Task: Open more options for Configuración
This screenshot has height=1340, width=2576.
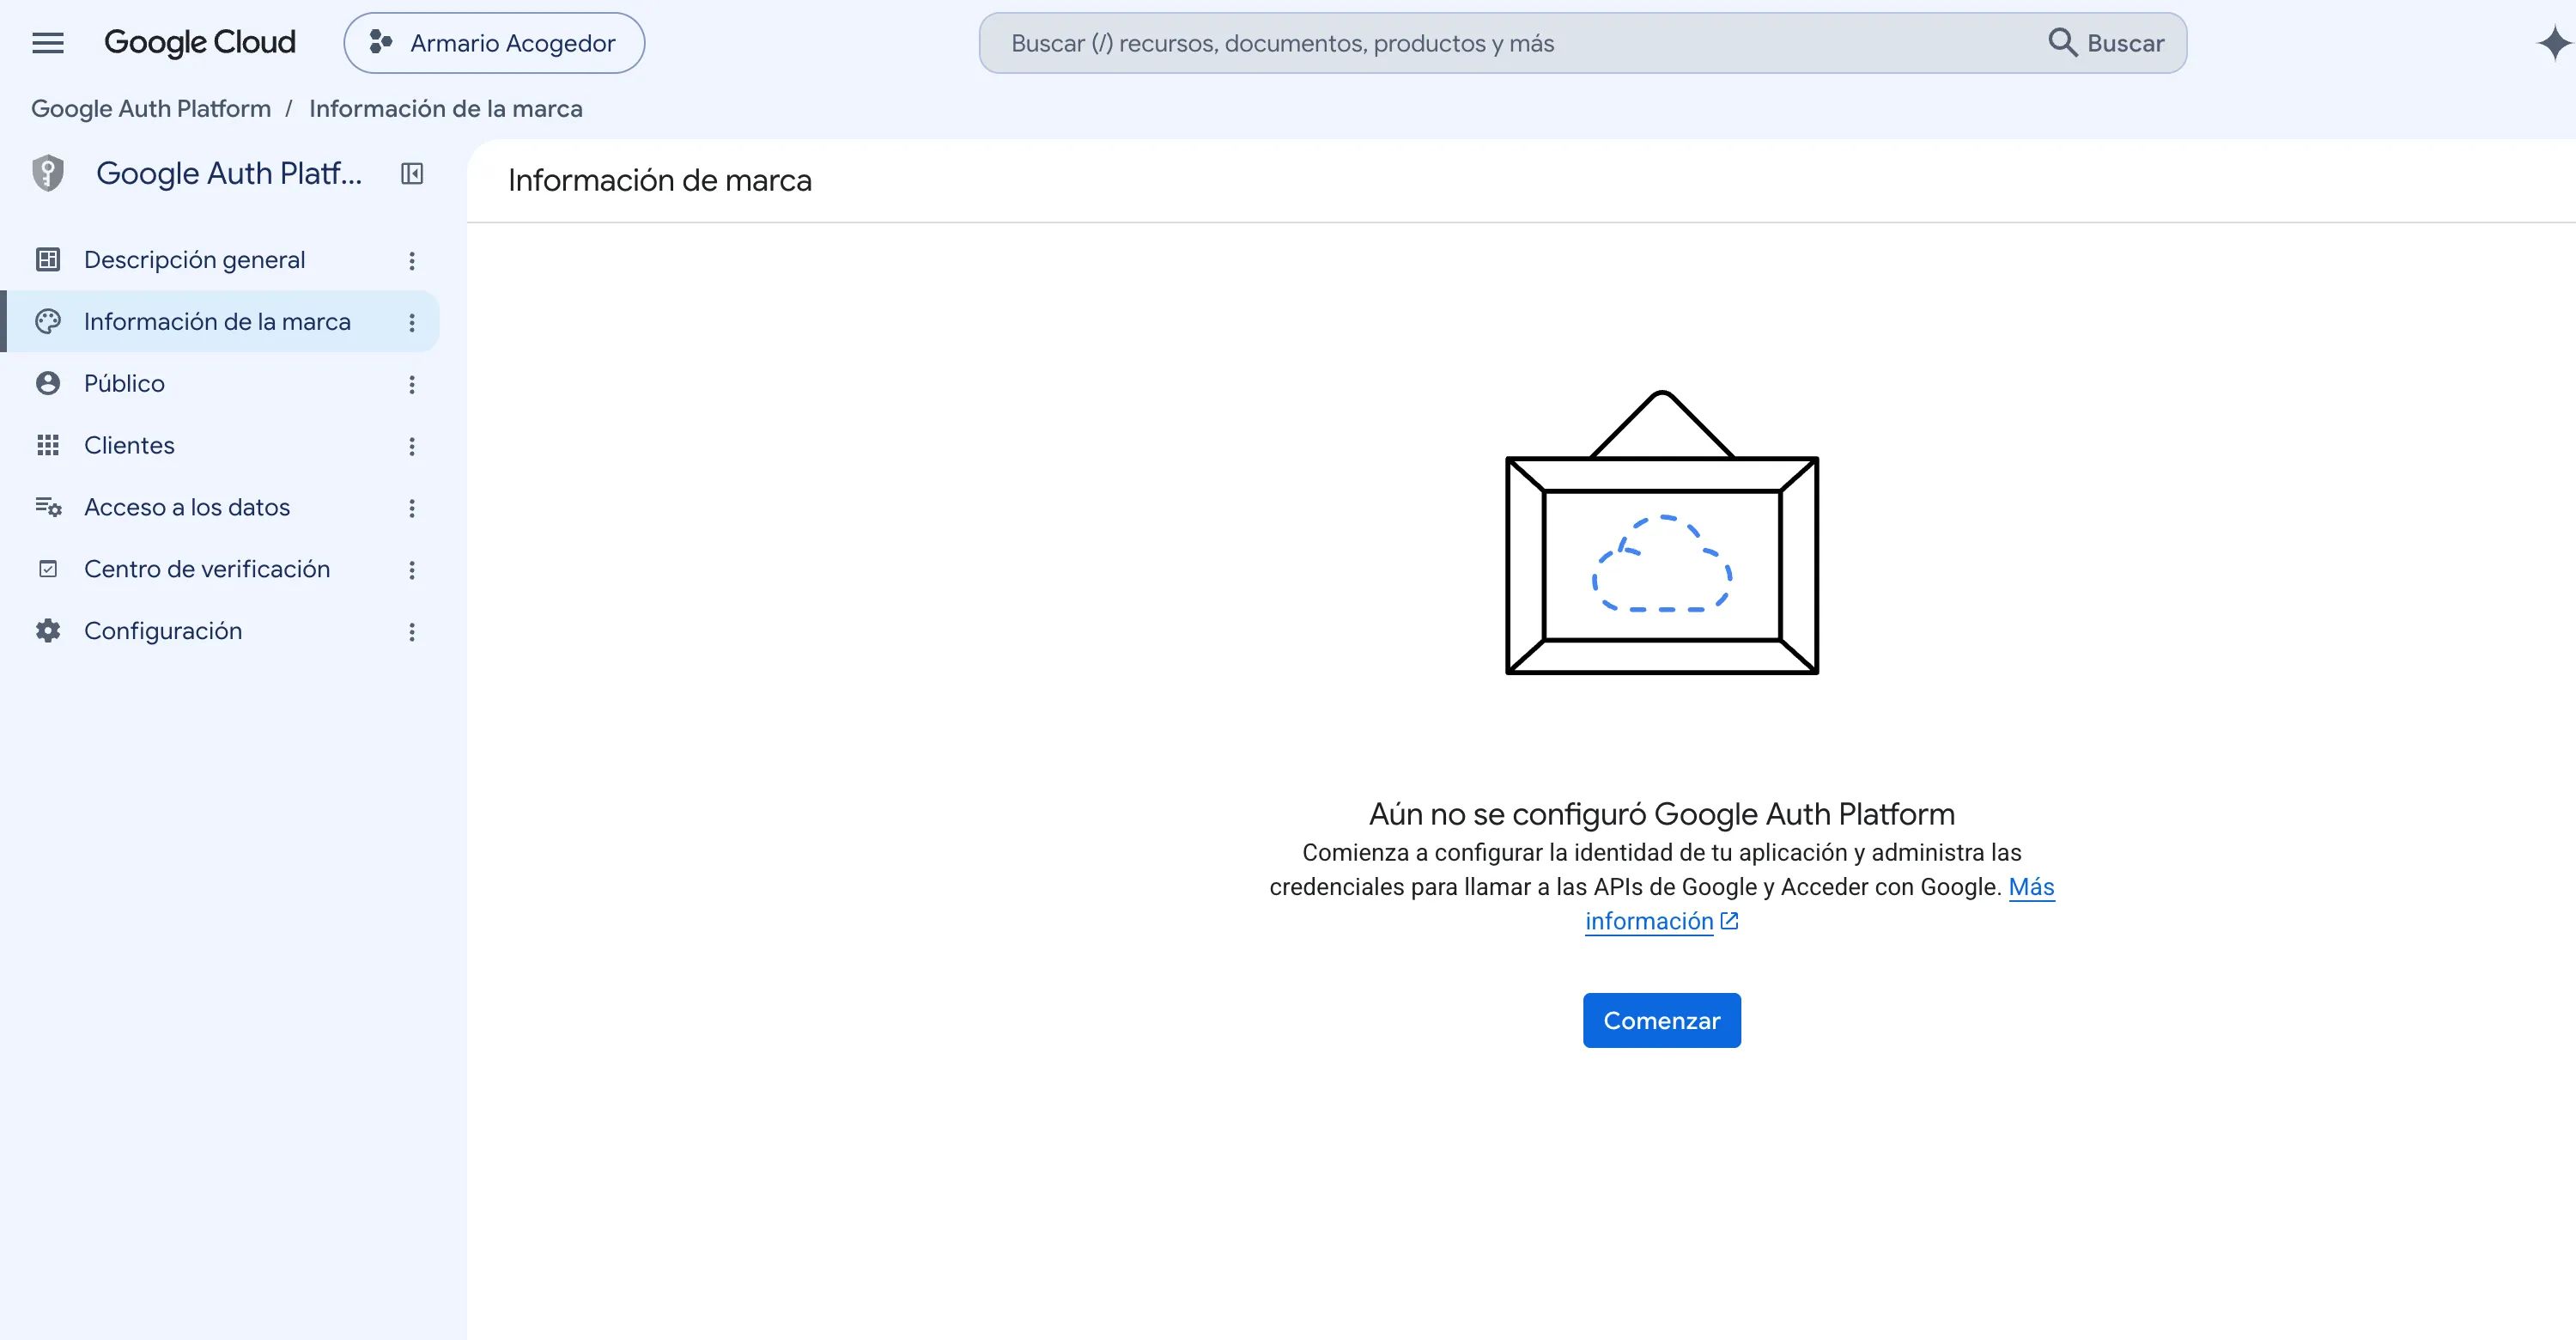Action: [412, 633]
